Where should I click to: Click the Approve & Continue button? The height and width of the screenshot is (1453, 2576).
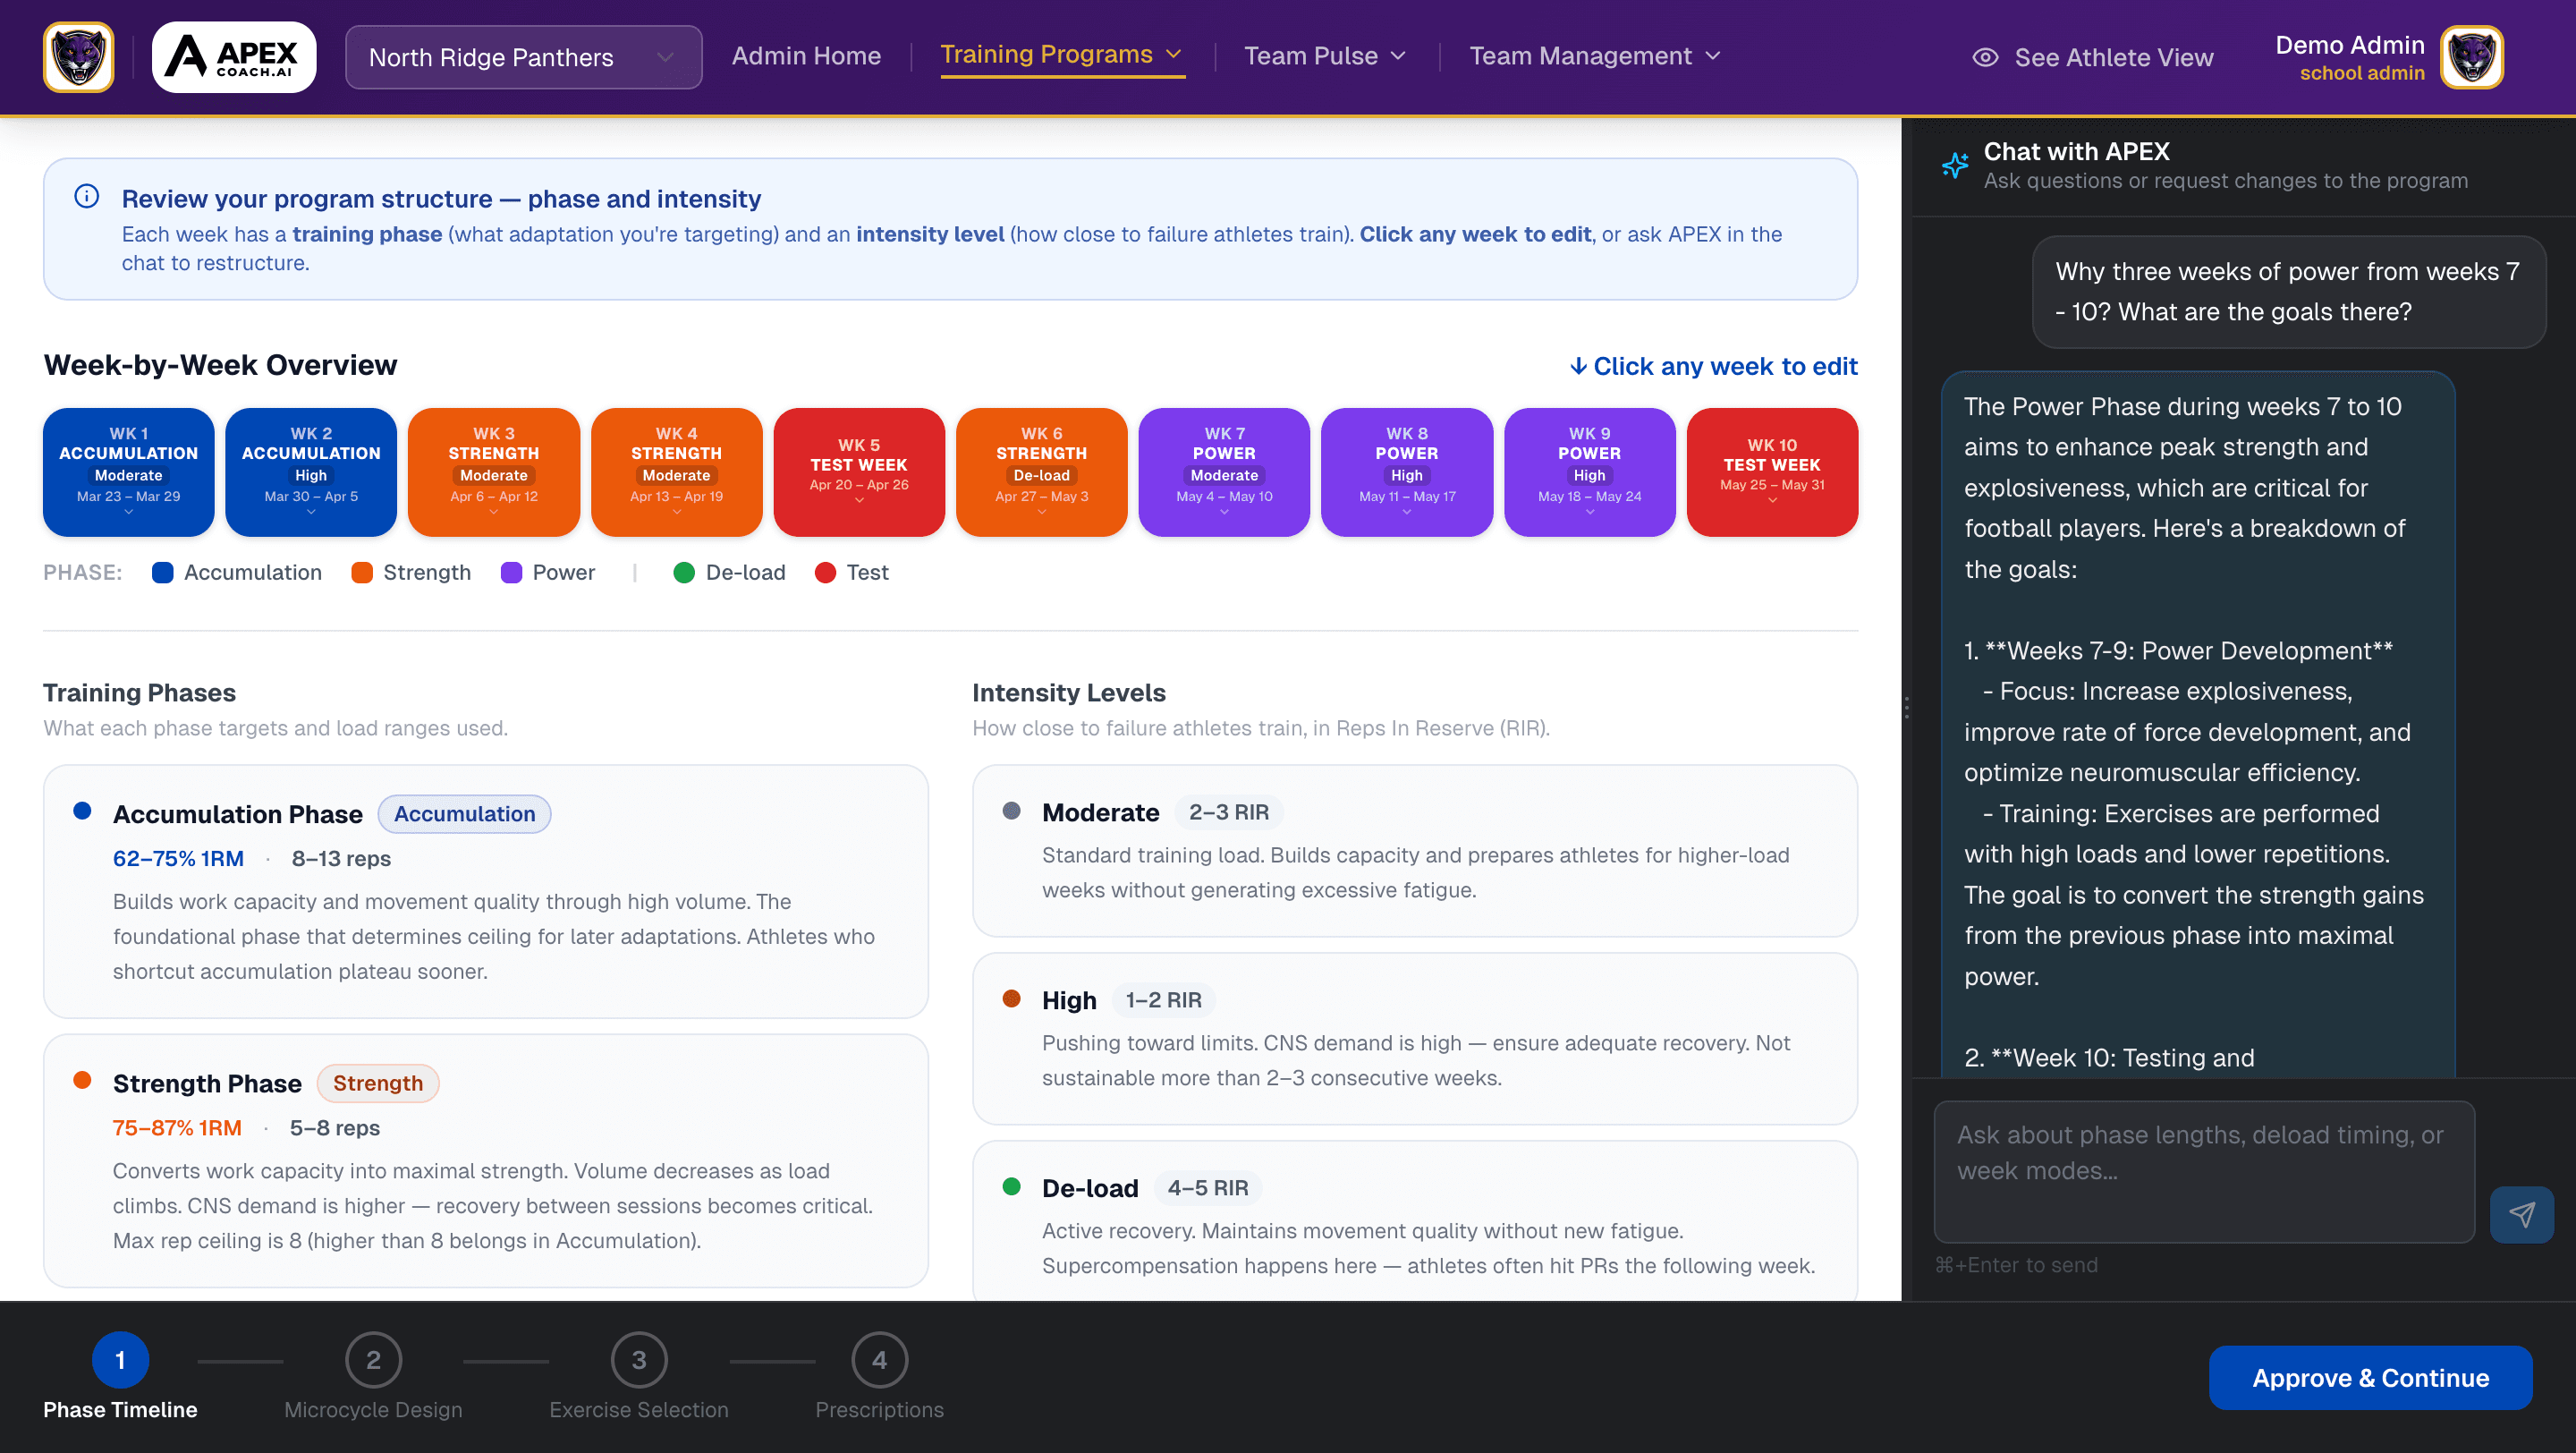[x=2370, y=1377]
